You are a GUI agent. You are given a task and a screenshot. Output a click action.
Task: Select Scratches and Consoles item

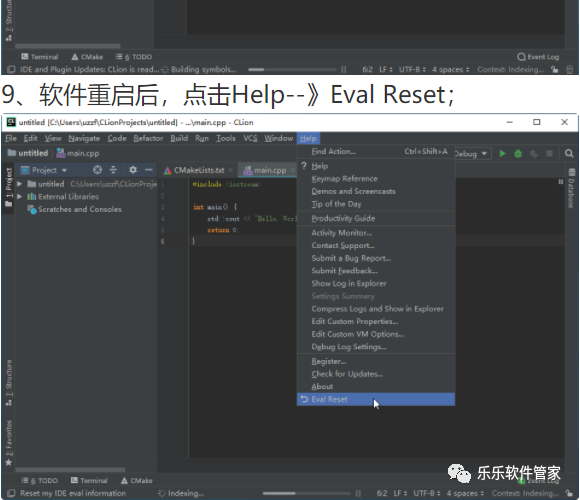point(74,209)
